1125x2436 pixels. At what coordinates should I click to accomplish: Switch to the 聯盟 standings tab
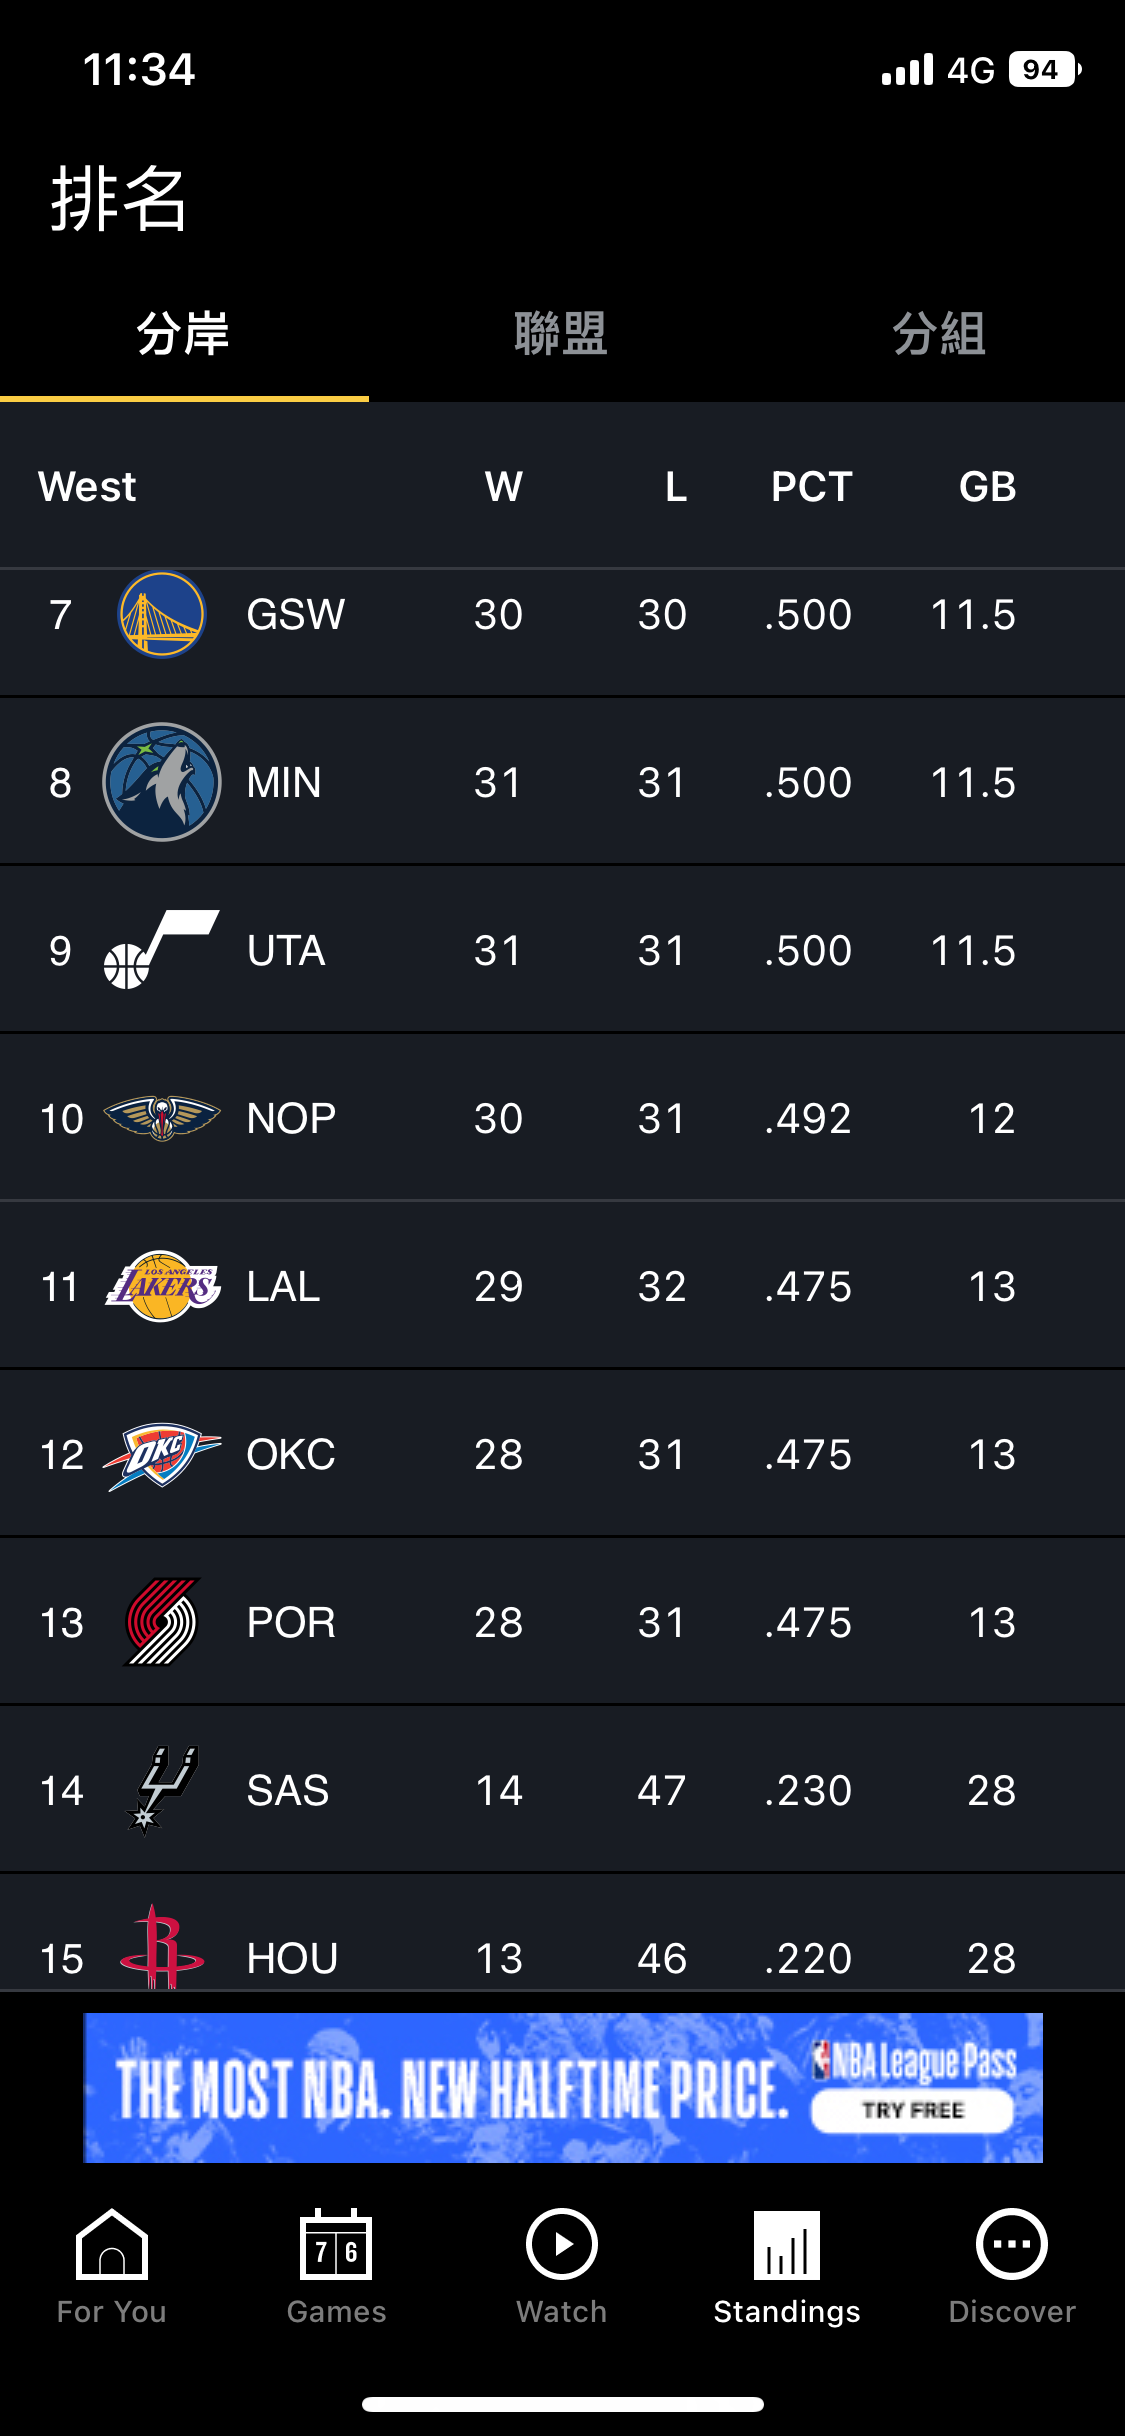click(x=561, y=334)
